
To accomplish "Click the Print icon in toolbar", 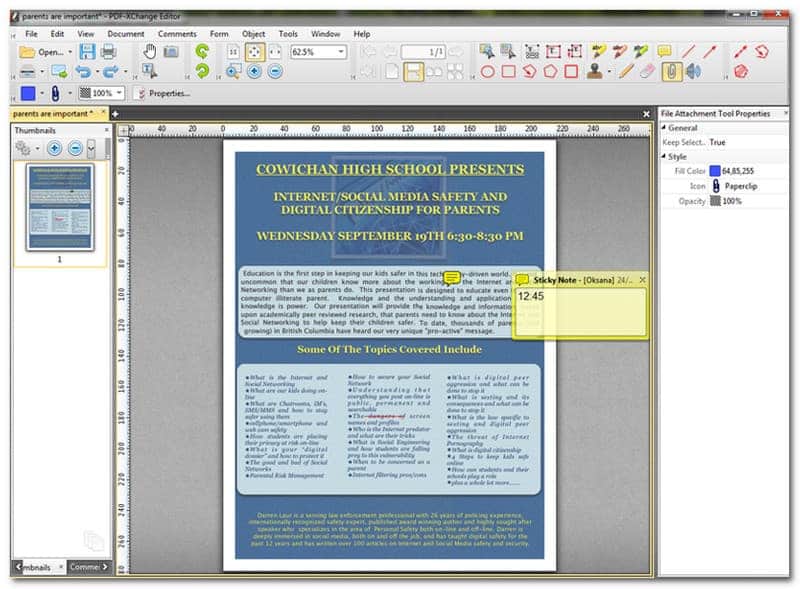I will click(108, 52).
